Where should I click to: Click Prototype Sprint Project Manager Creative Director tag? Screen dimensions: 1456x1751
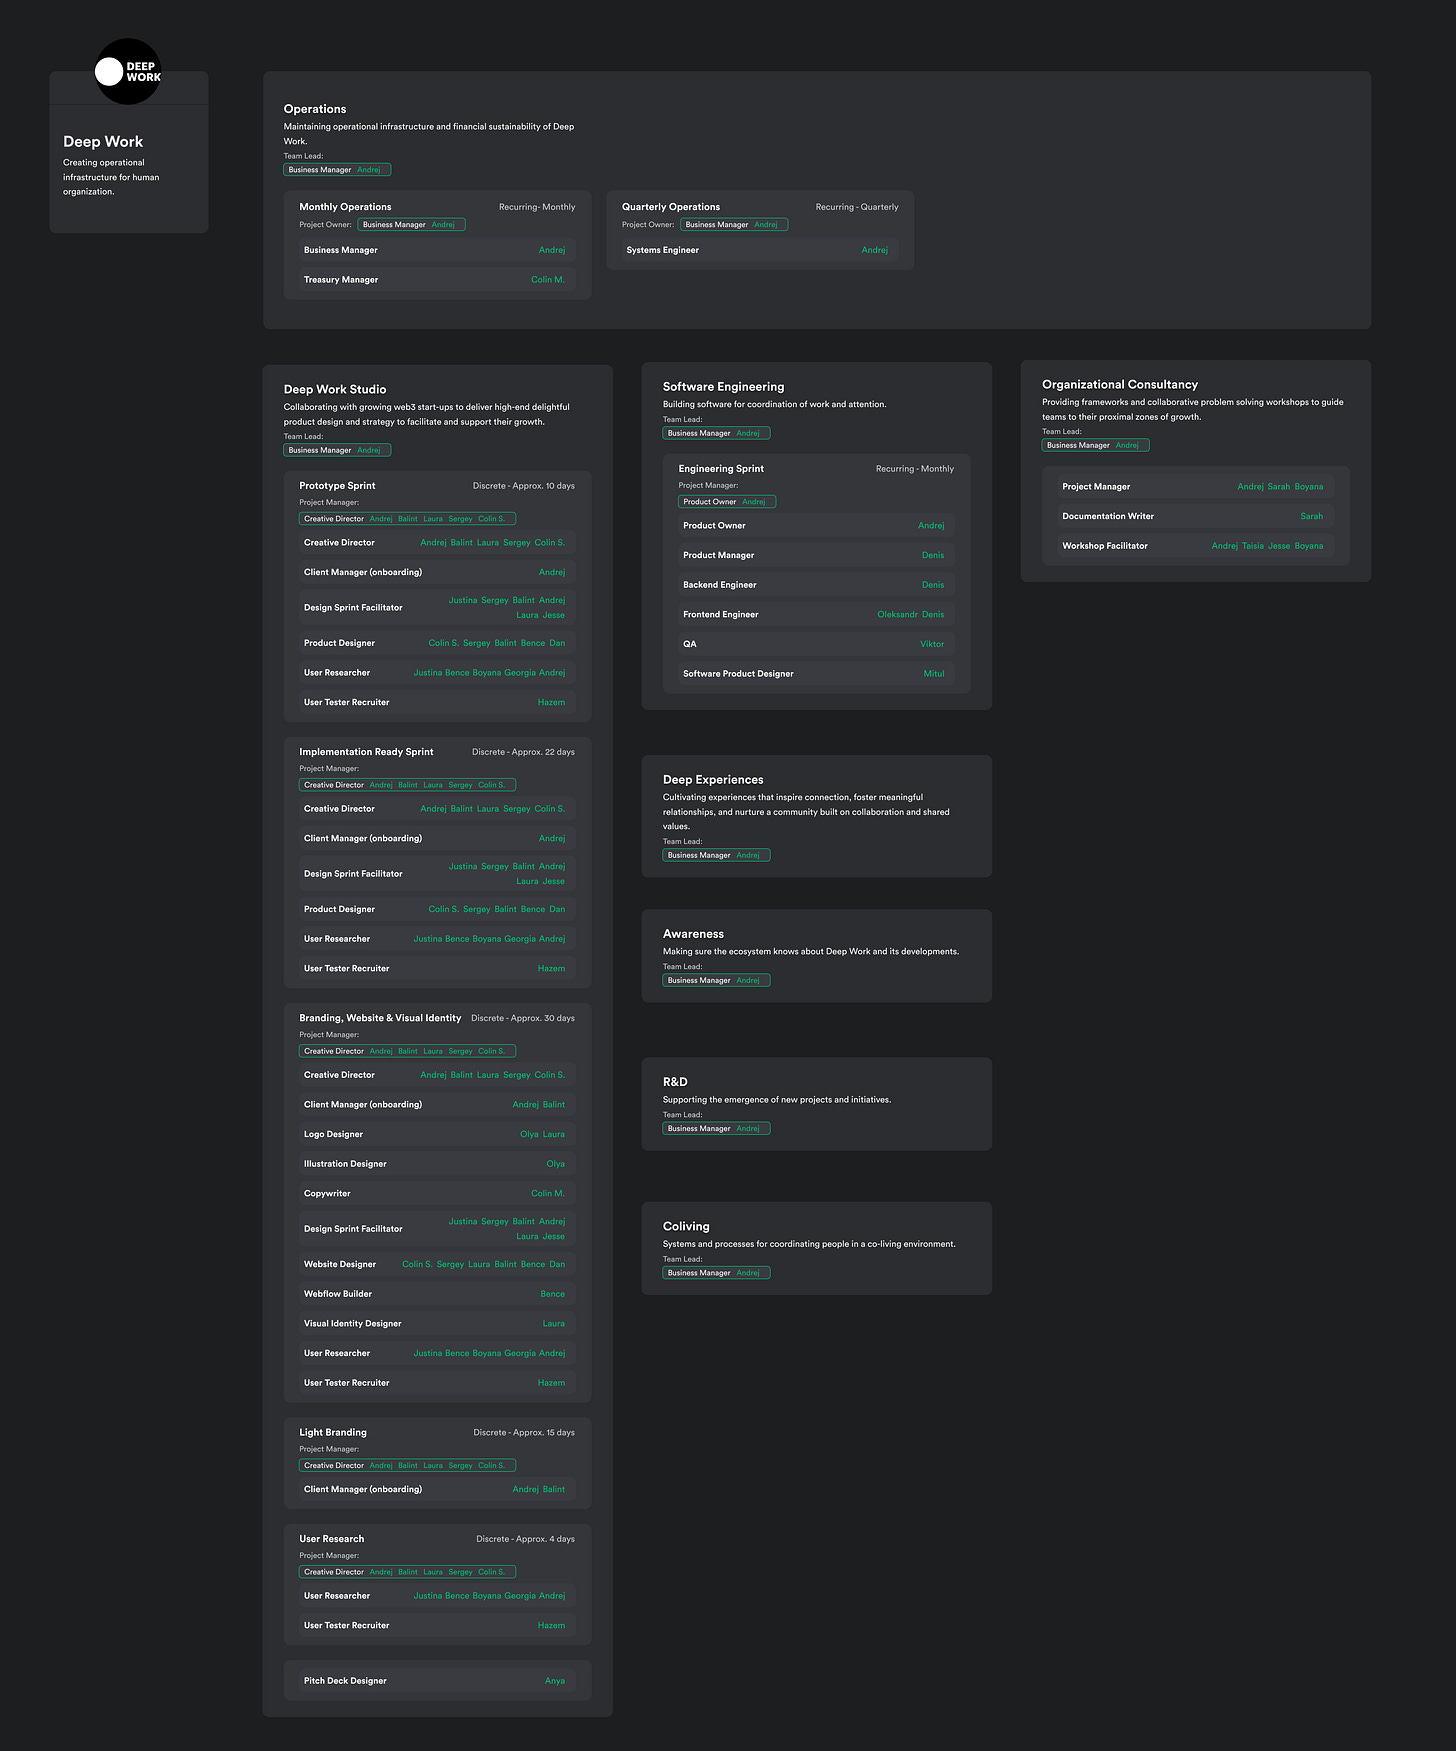coord(407,519)
